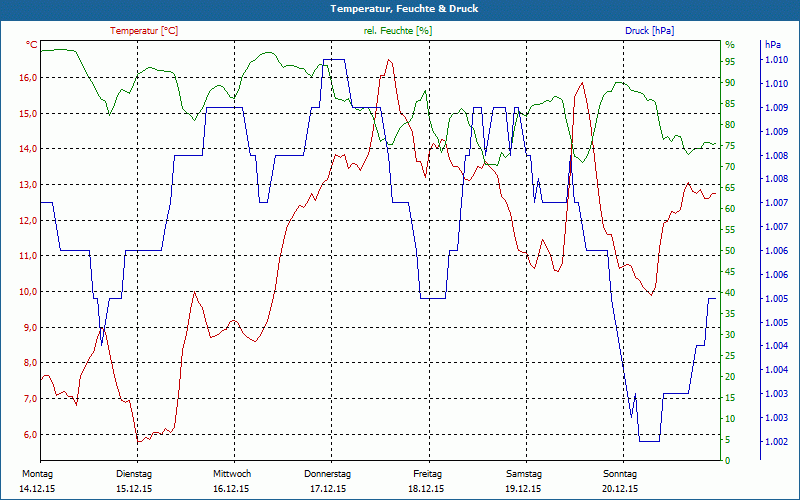Select the '30' humidity axis value
Screen dimensions: 800x500
pyautogui.click(x=730, y=335)
